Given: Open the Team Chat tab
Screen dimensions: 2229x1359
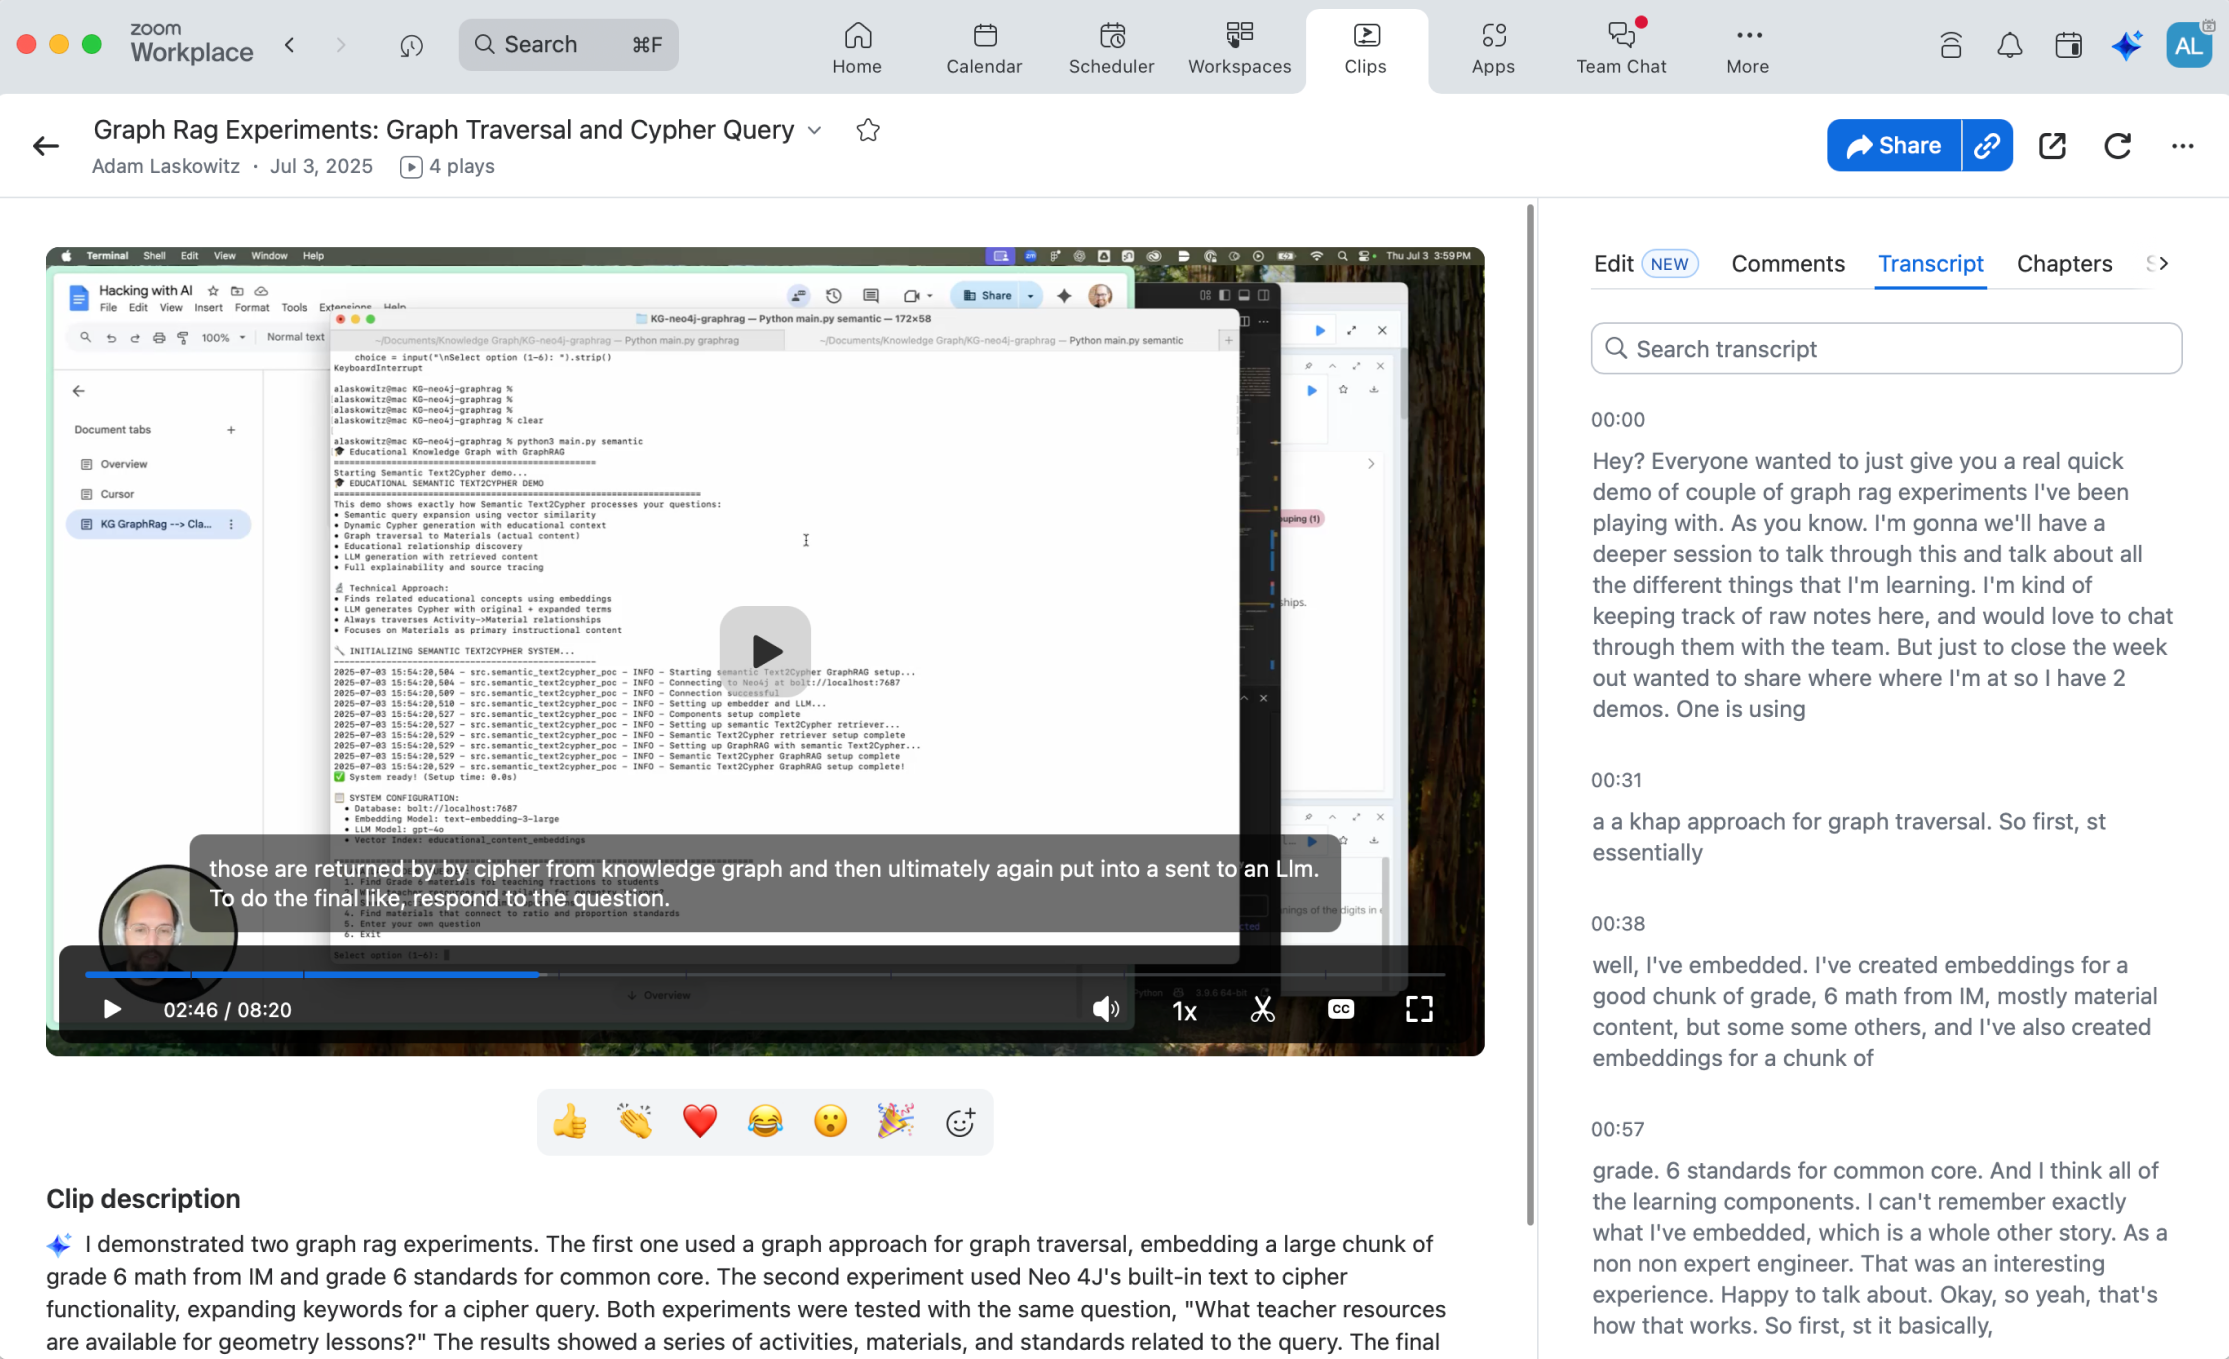Looking at the screenshot, I should point(1620,47).
